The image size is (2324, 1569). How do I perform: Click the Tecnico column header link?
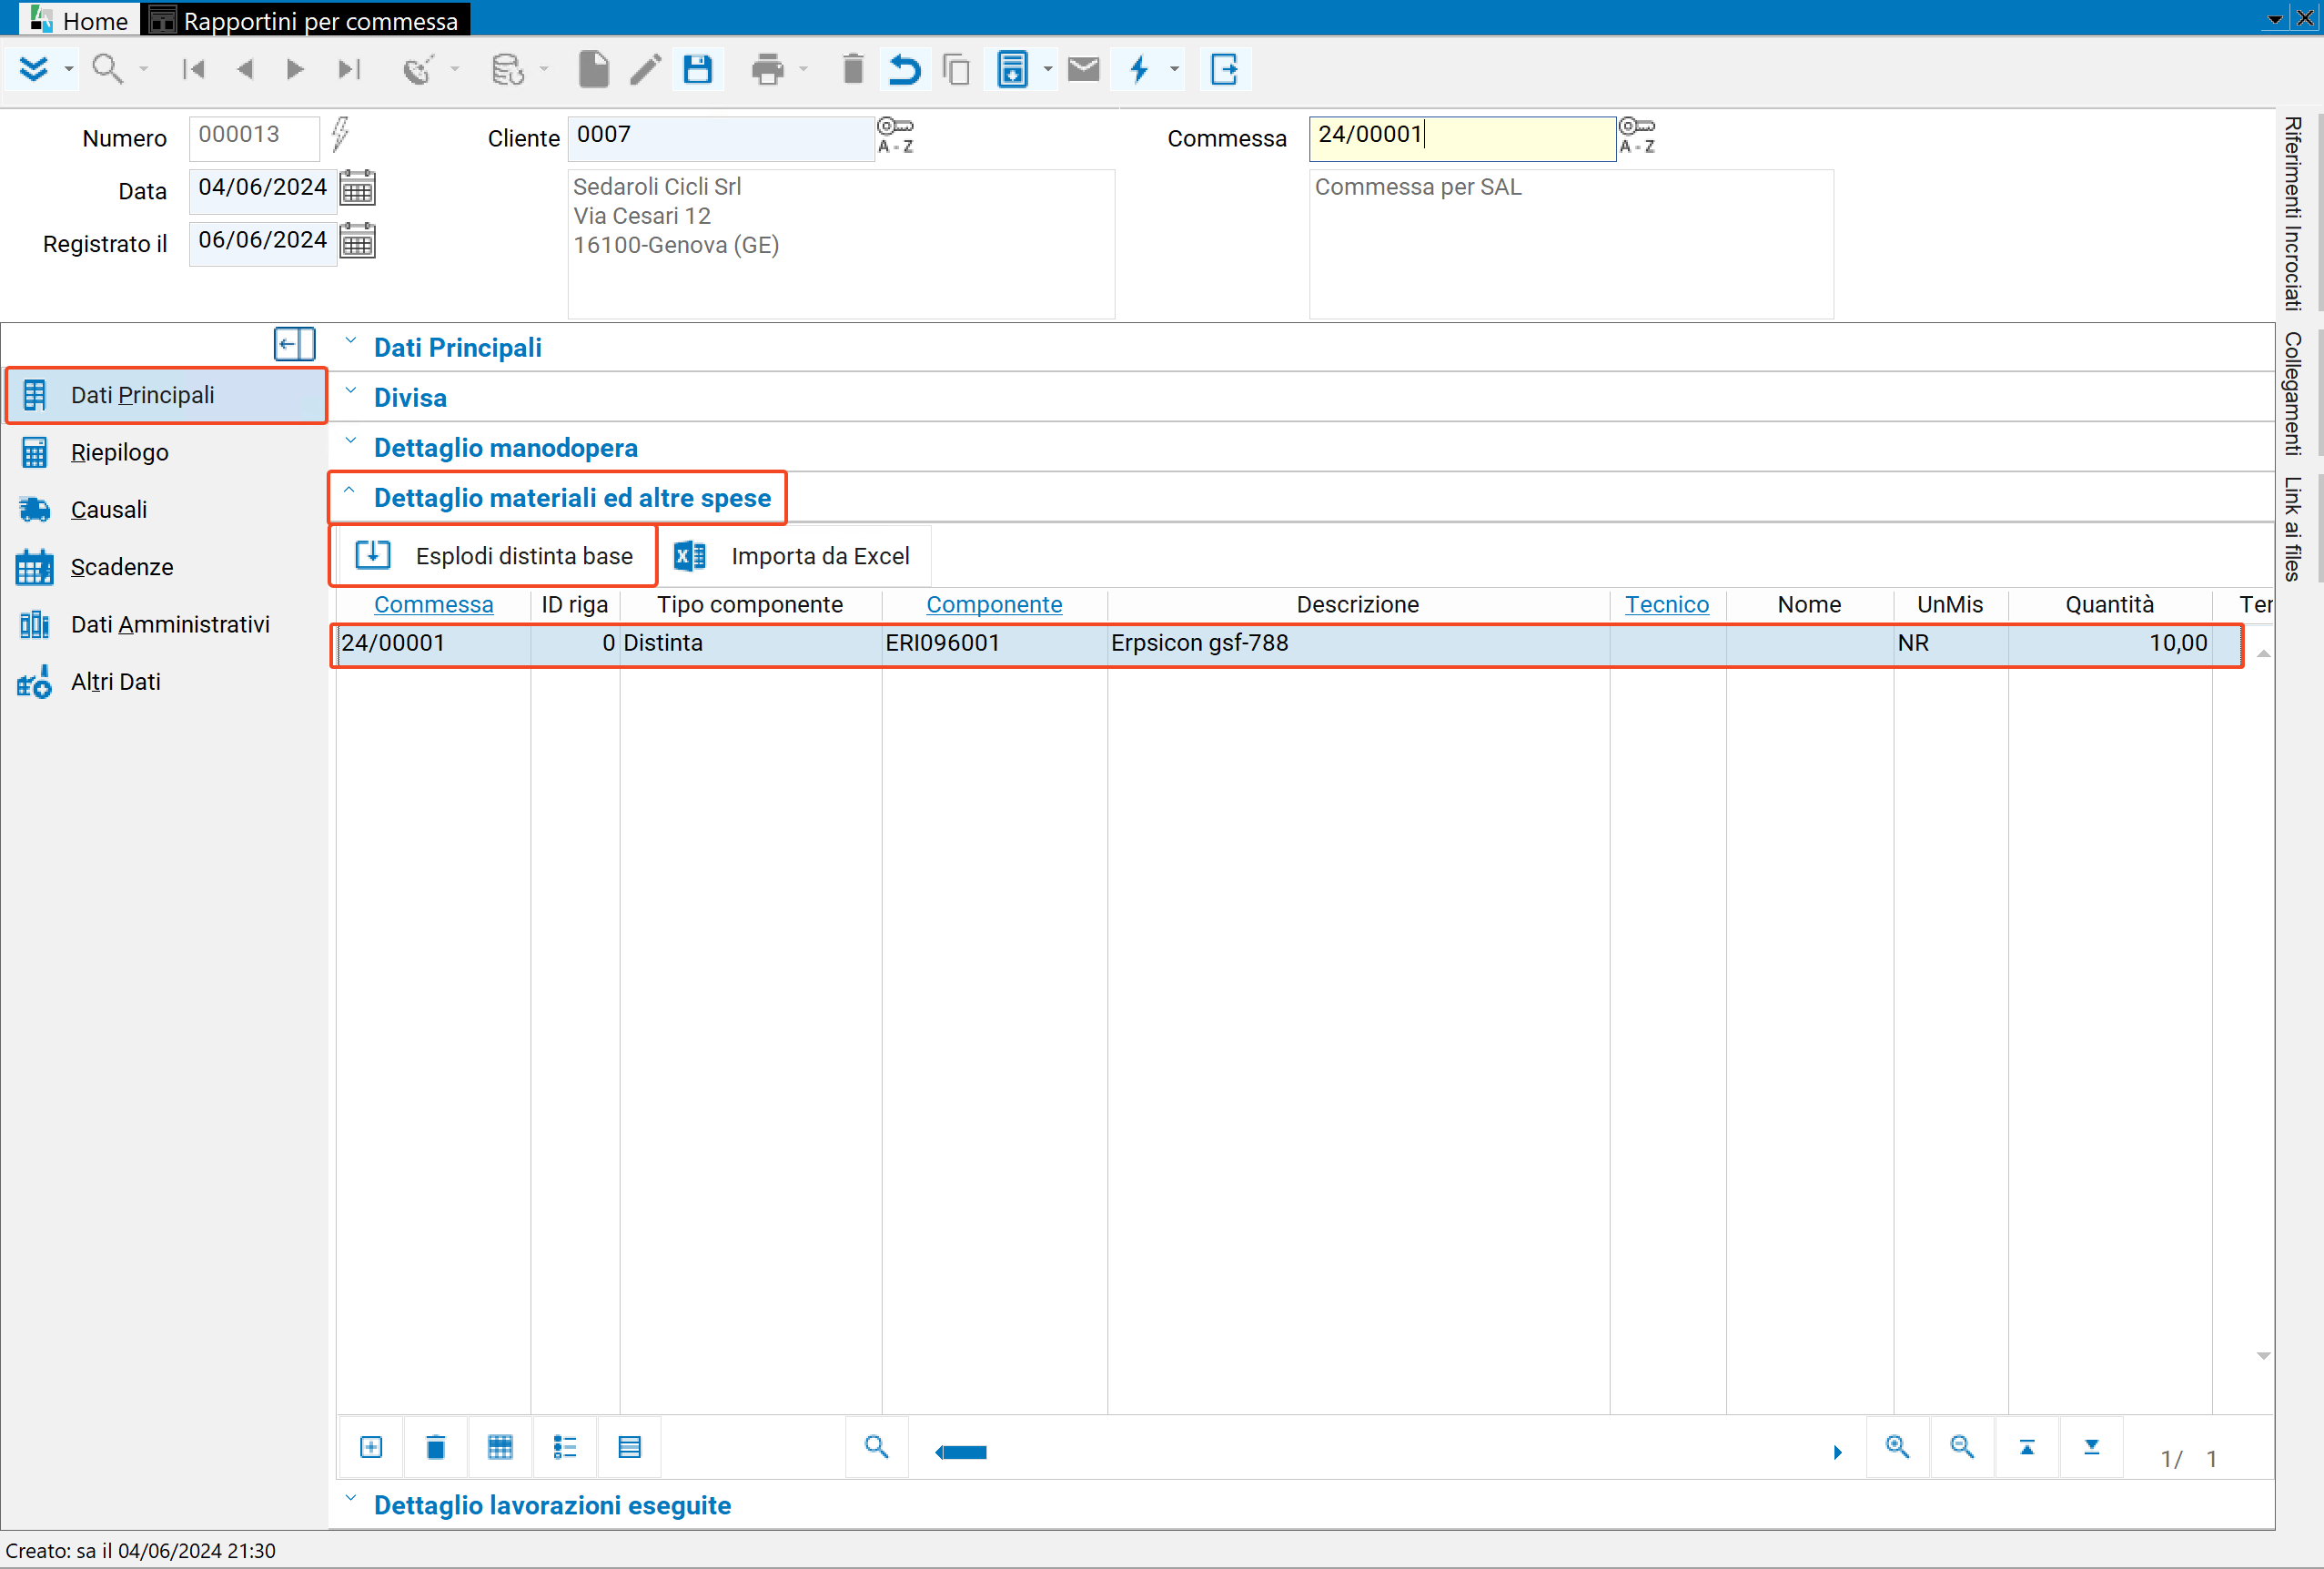(x=1667, y=605)
